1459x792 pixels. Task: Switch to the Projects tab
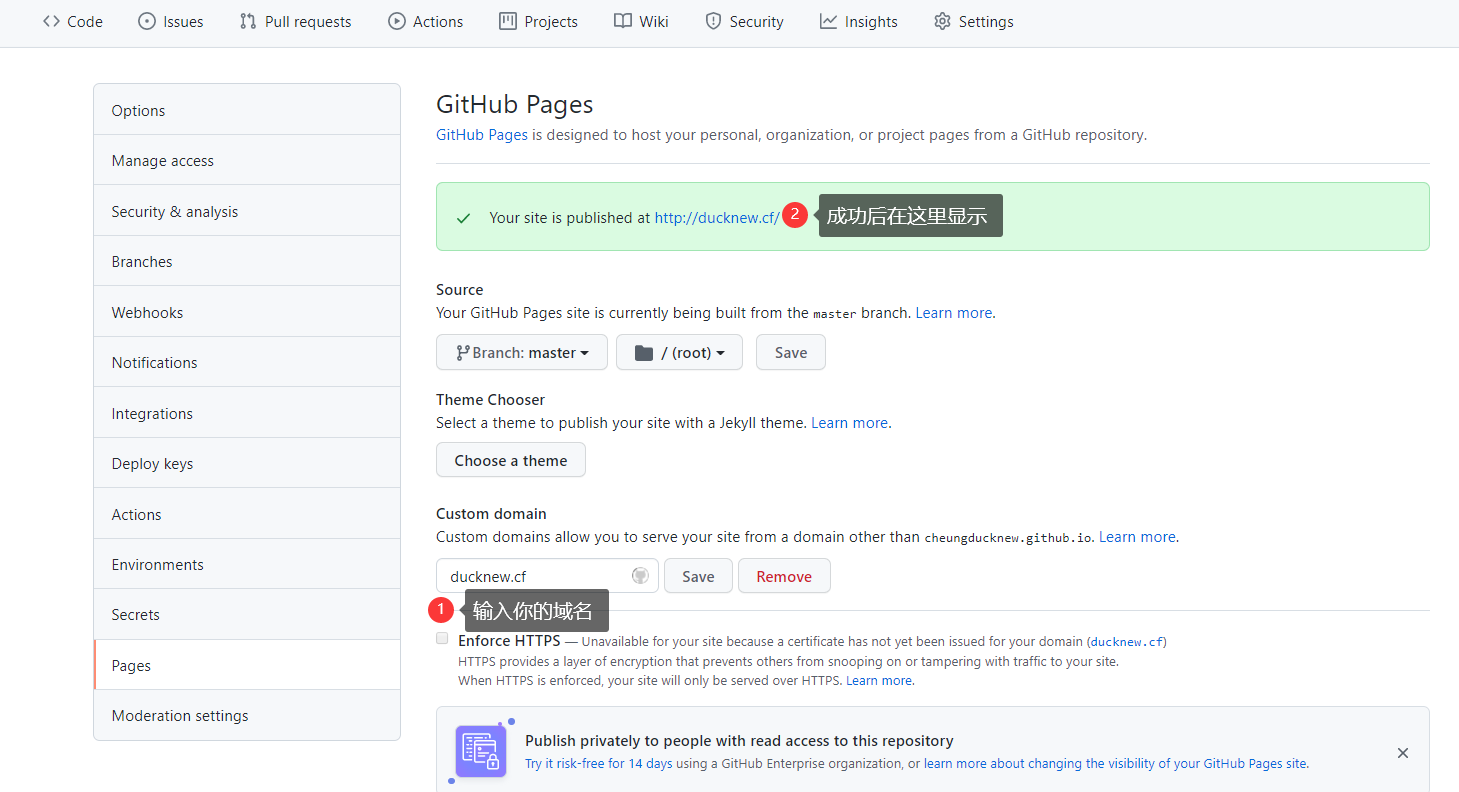539,21
